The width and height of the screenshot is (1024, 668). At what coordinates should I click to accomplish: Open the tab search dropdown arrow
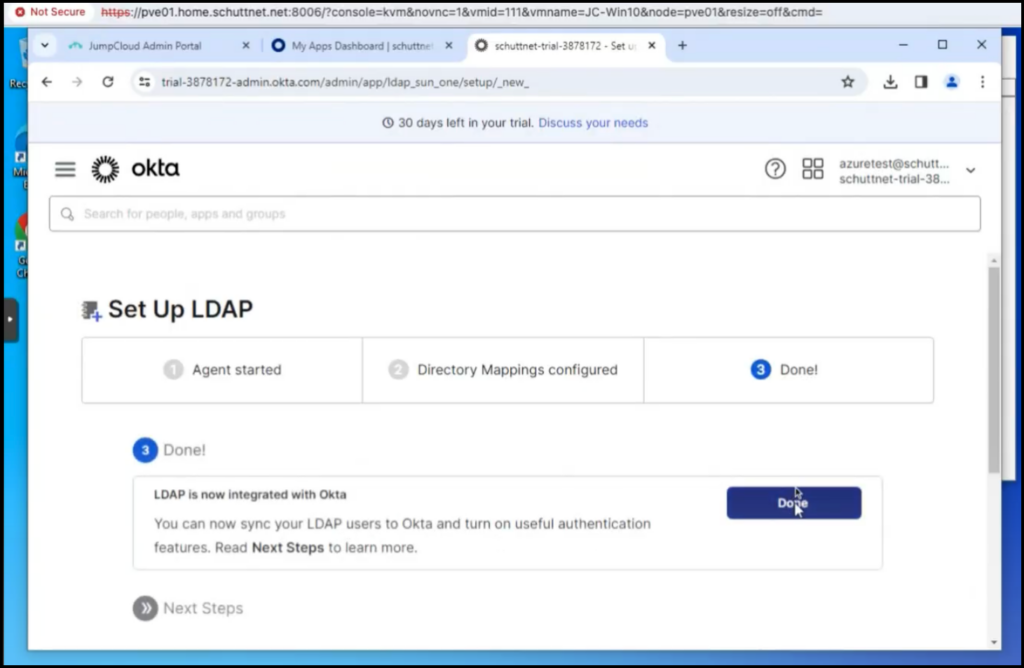point(44,46)
